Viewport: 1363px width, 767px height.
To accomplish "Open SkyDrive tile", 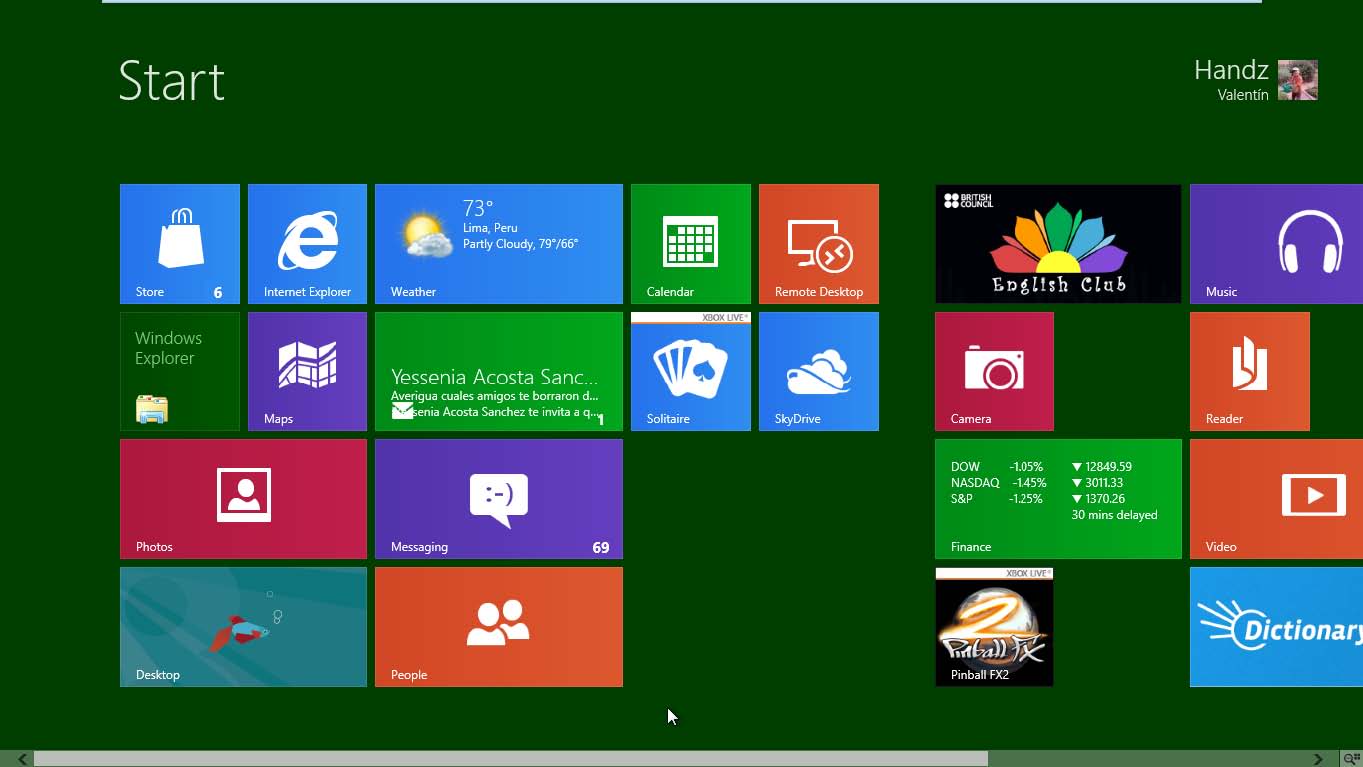I will pos(818,371).
